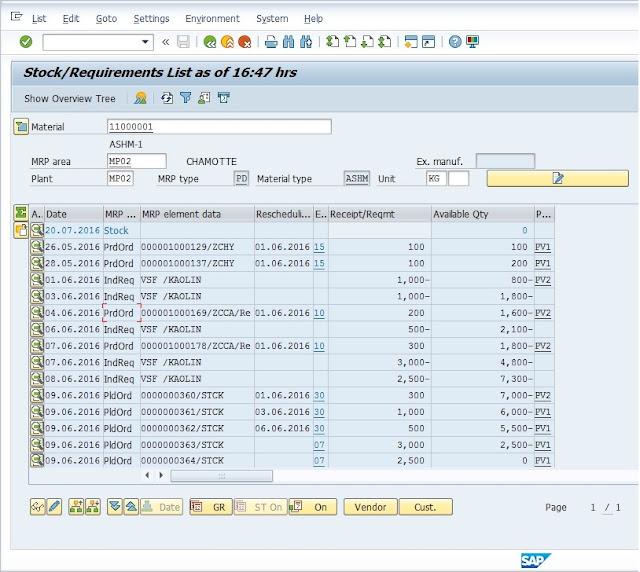Image resolution: width=640 pixels, height=572 pixels.
Task: Go to Next Page icon
Action: pos(367,42)
